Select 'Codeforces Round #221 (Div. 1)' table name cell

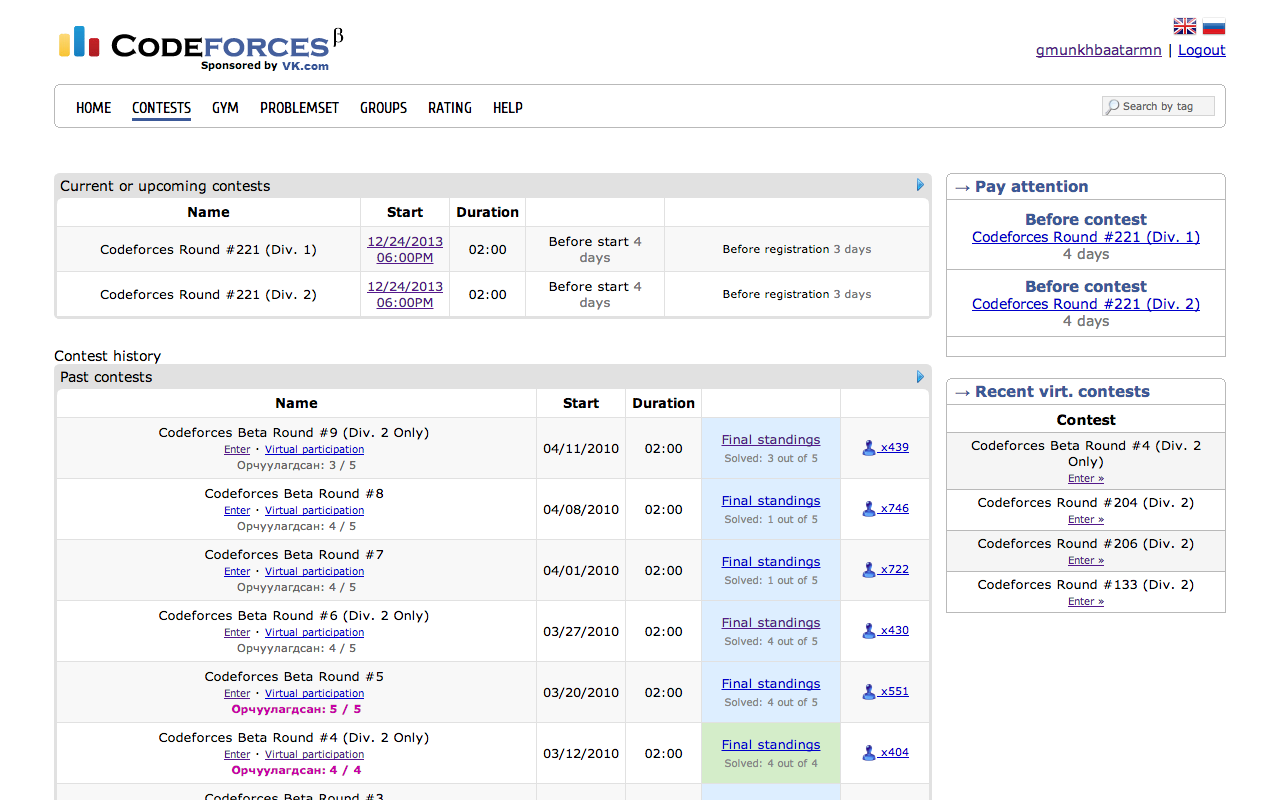208,250
